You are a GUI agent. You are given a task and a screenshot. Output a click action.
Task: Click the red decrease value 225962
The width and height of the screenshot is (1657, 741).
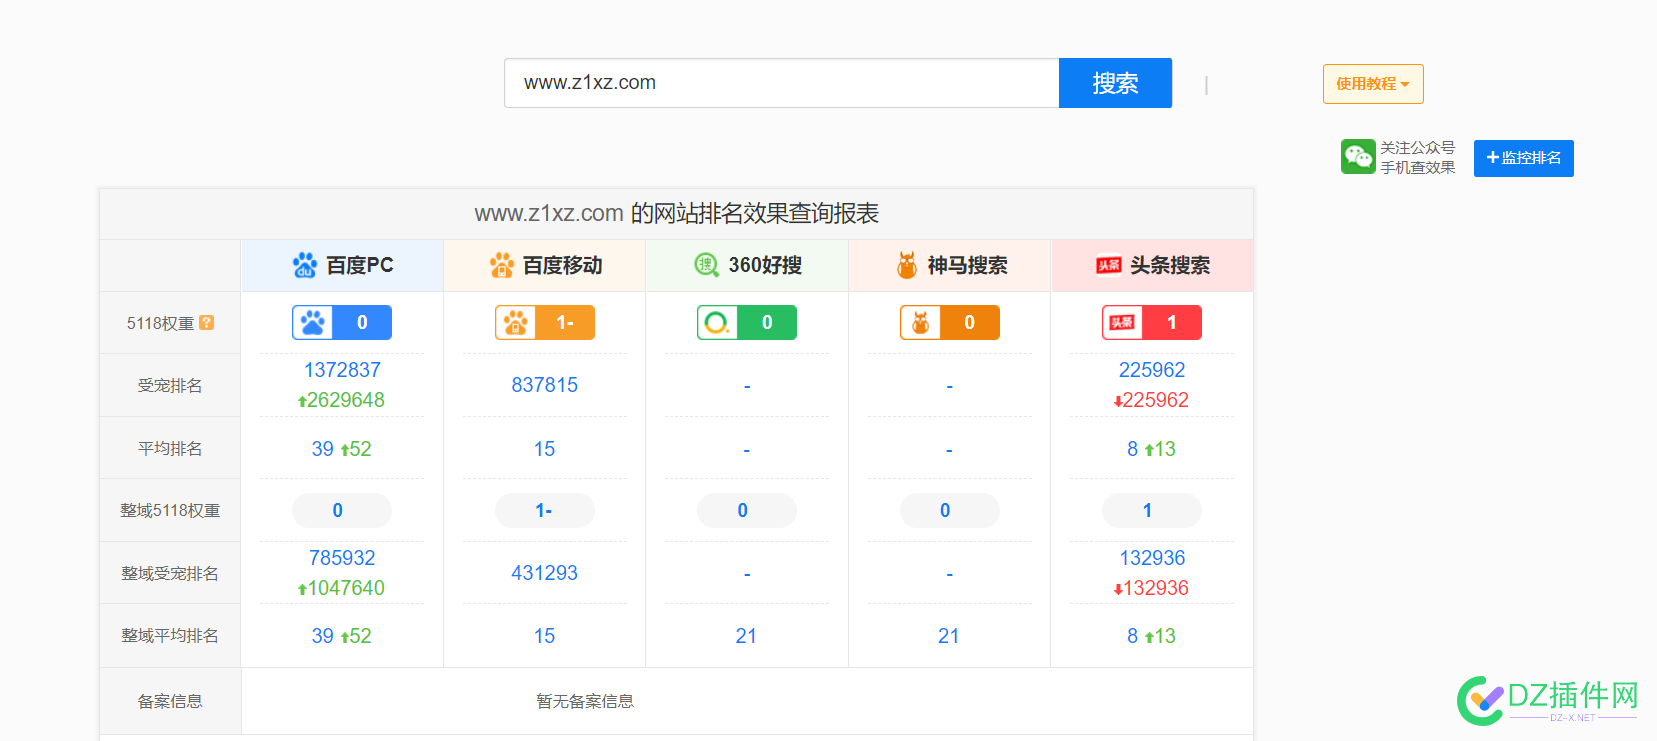(1151, 400)
